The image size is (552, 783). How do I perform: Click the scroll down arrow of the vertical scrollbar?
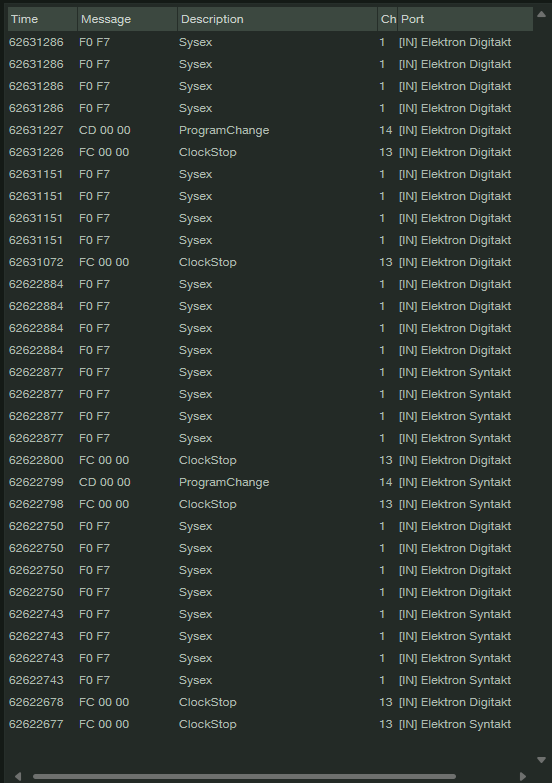541,760
